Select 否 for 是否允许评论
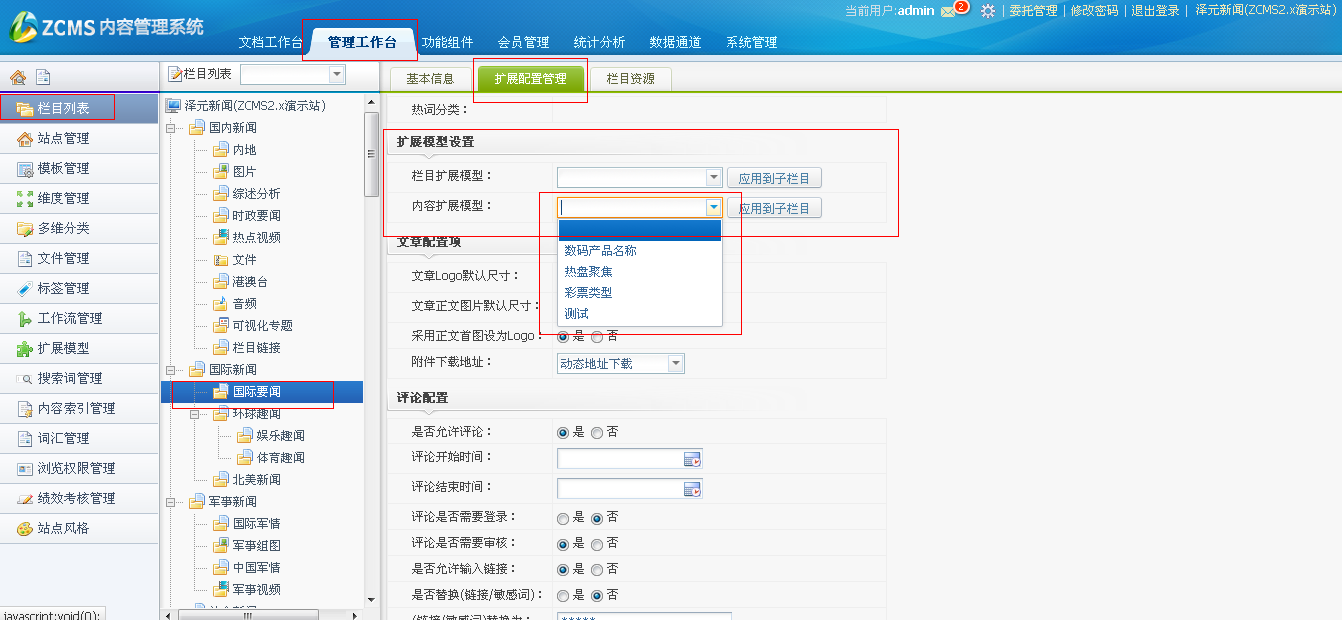 click(597, 433)
